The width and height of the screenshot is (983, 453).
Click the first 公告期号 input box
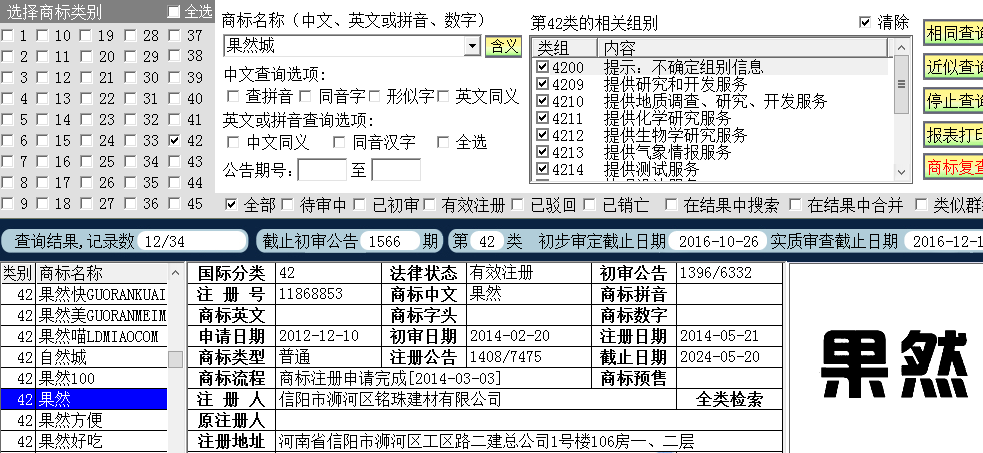point(322,170)
